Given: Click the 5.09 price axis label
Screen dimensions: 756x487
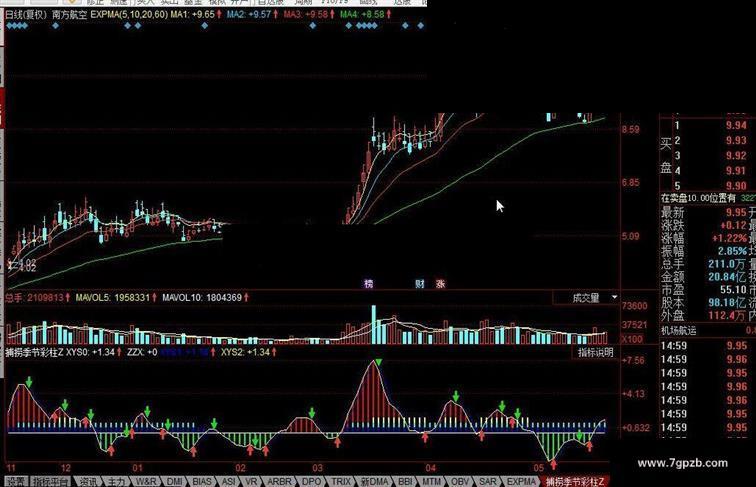Looking at the screenshot, I should pos(631,236).
